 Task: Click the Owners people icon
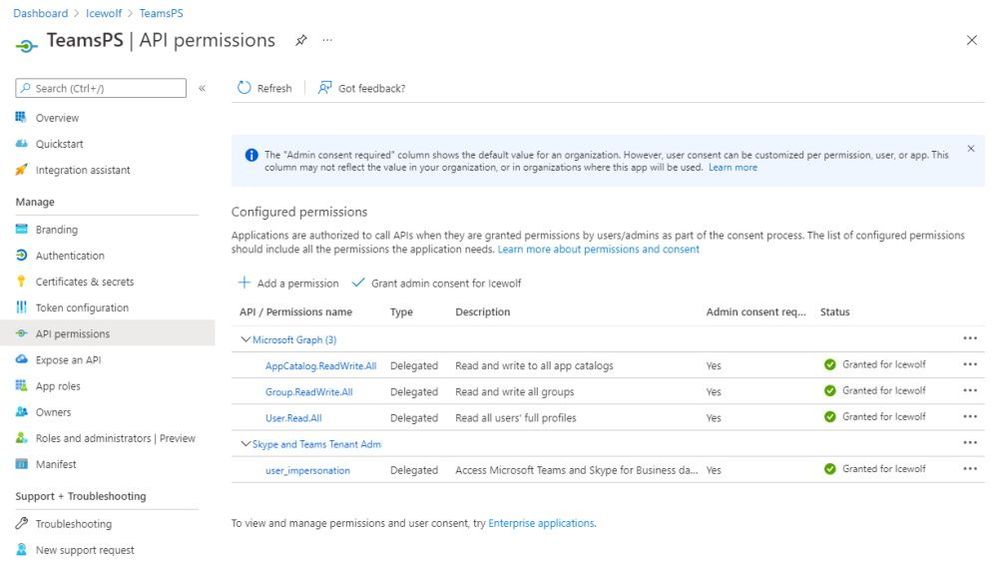coord(21,411)
